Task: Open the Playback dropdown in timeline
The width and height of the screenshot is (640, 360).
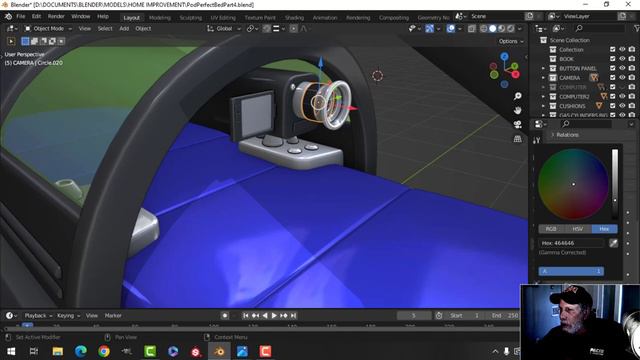Action: [x=38, y=316]
